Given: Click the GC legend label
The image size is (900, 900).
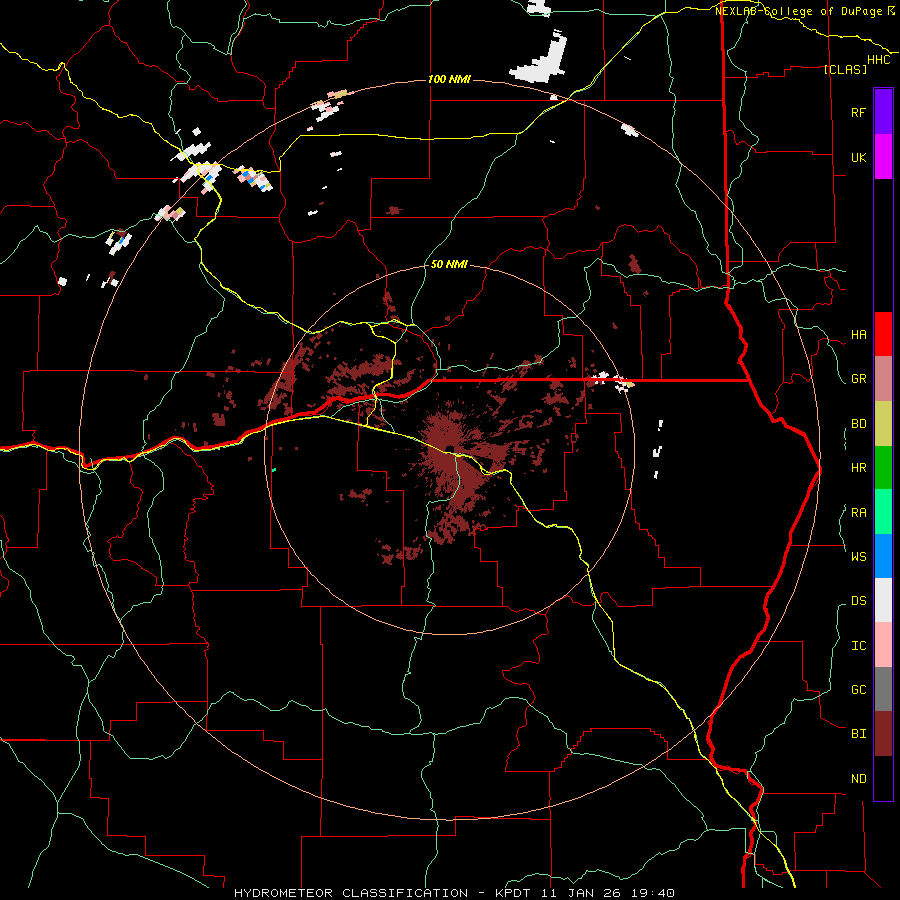Looking at the screenshot, I should coord(858,689).
